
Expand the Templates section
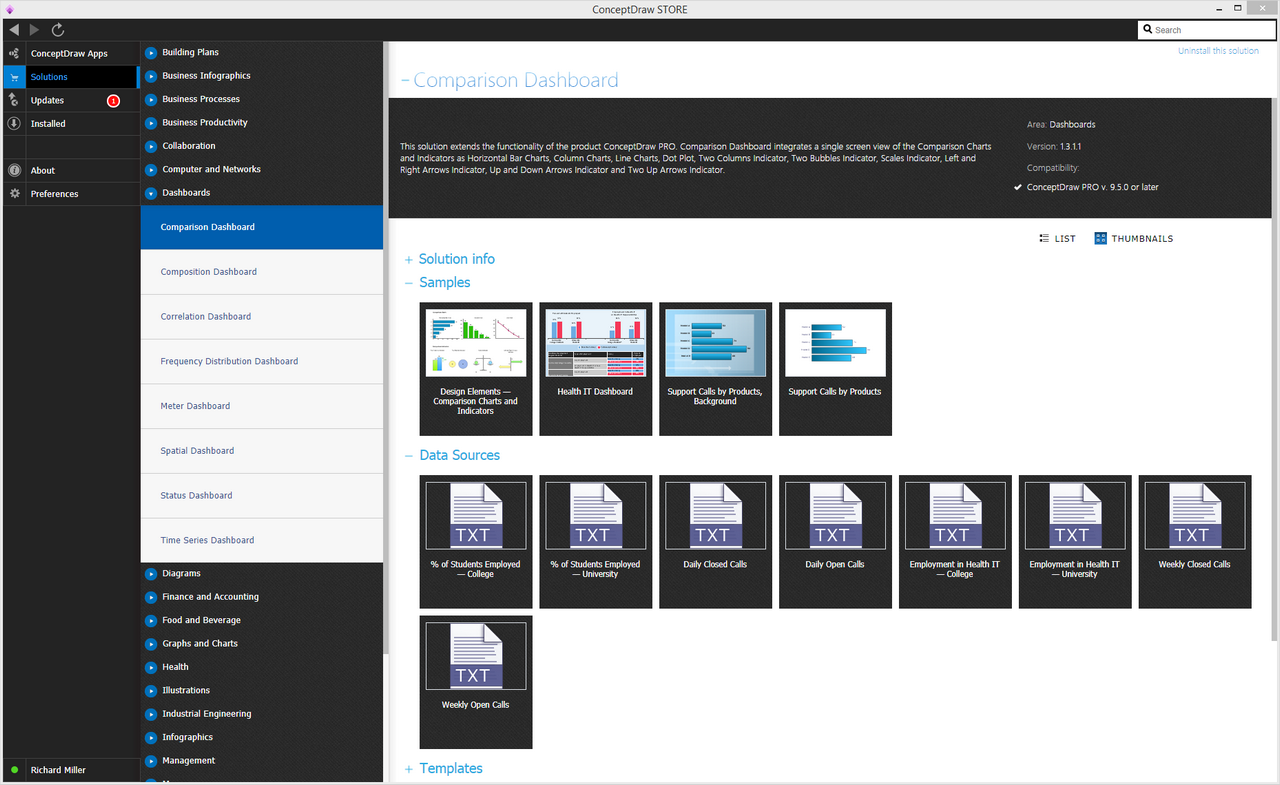pos(450,768)
